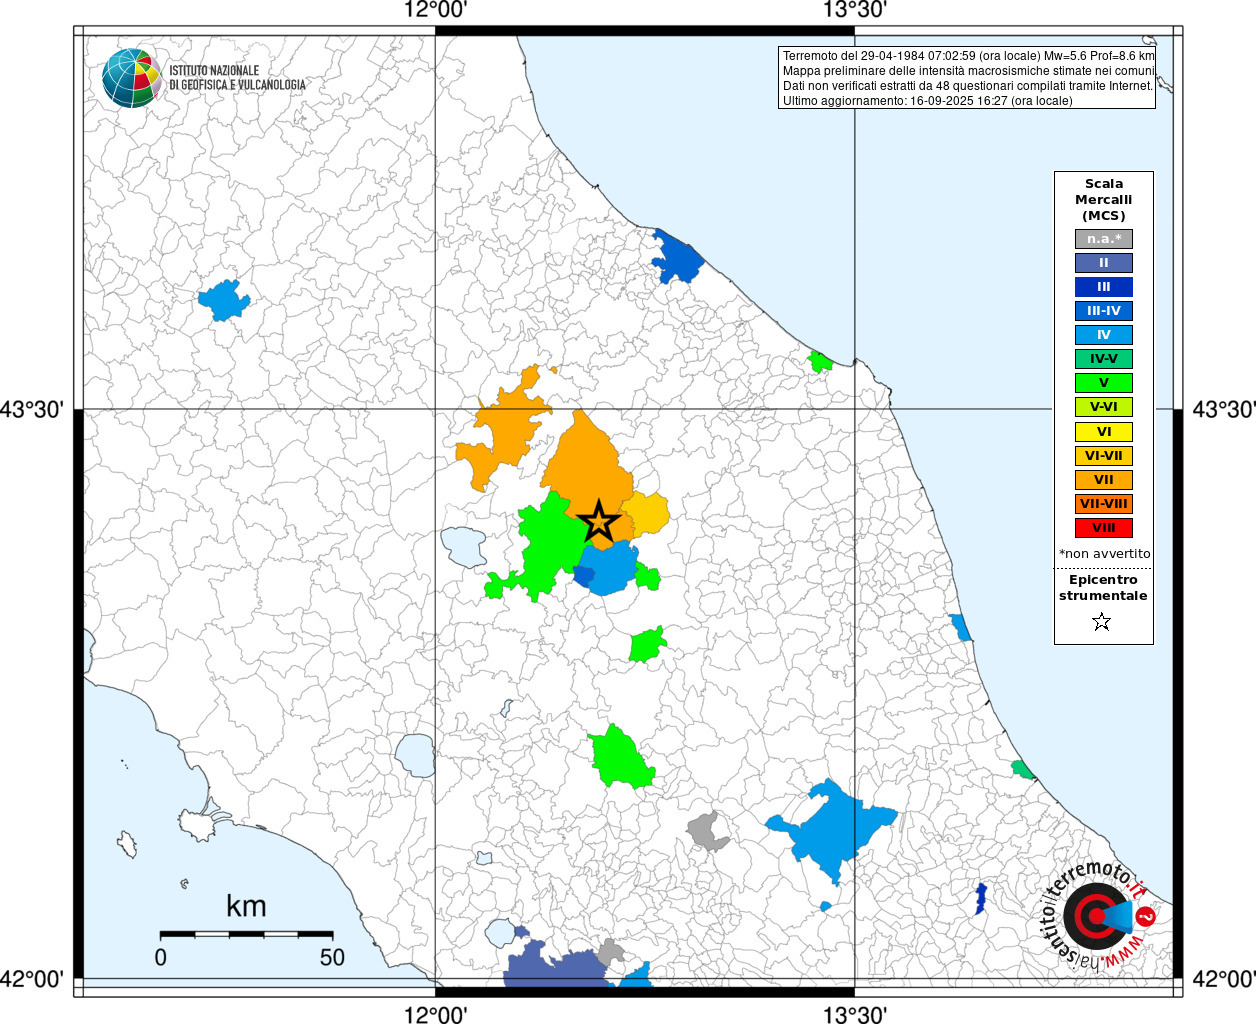Click the yellow-orange municipality east of epicenter
Image resolution: width=1256 pixels, height=1024 pixels.
tap(648, 513)
